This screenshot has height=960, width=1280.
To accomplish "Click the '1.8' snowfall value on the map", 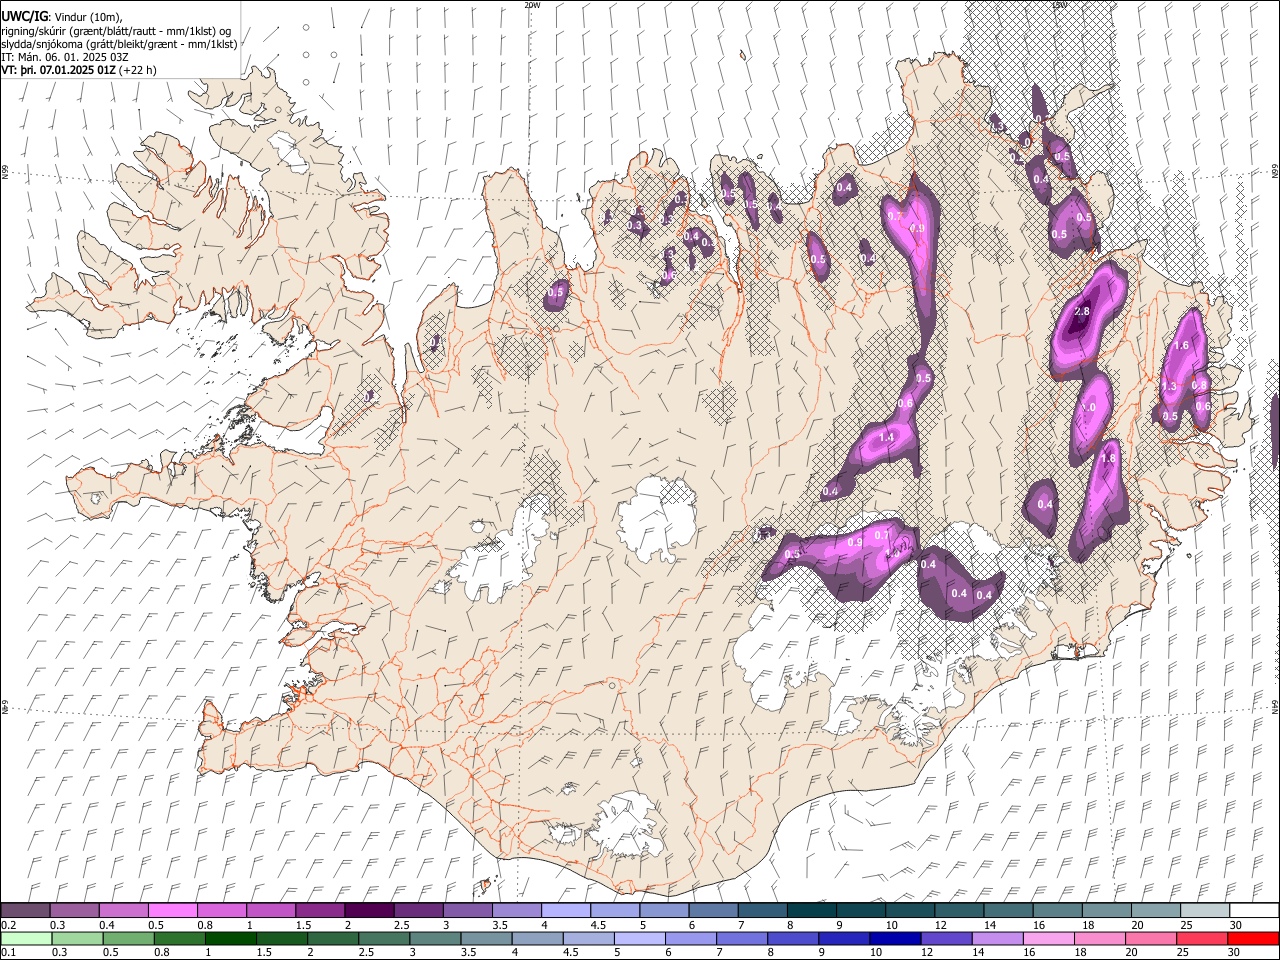I will (1108, 459).
